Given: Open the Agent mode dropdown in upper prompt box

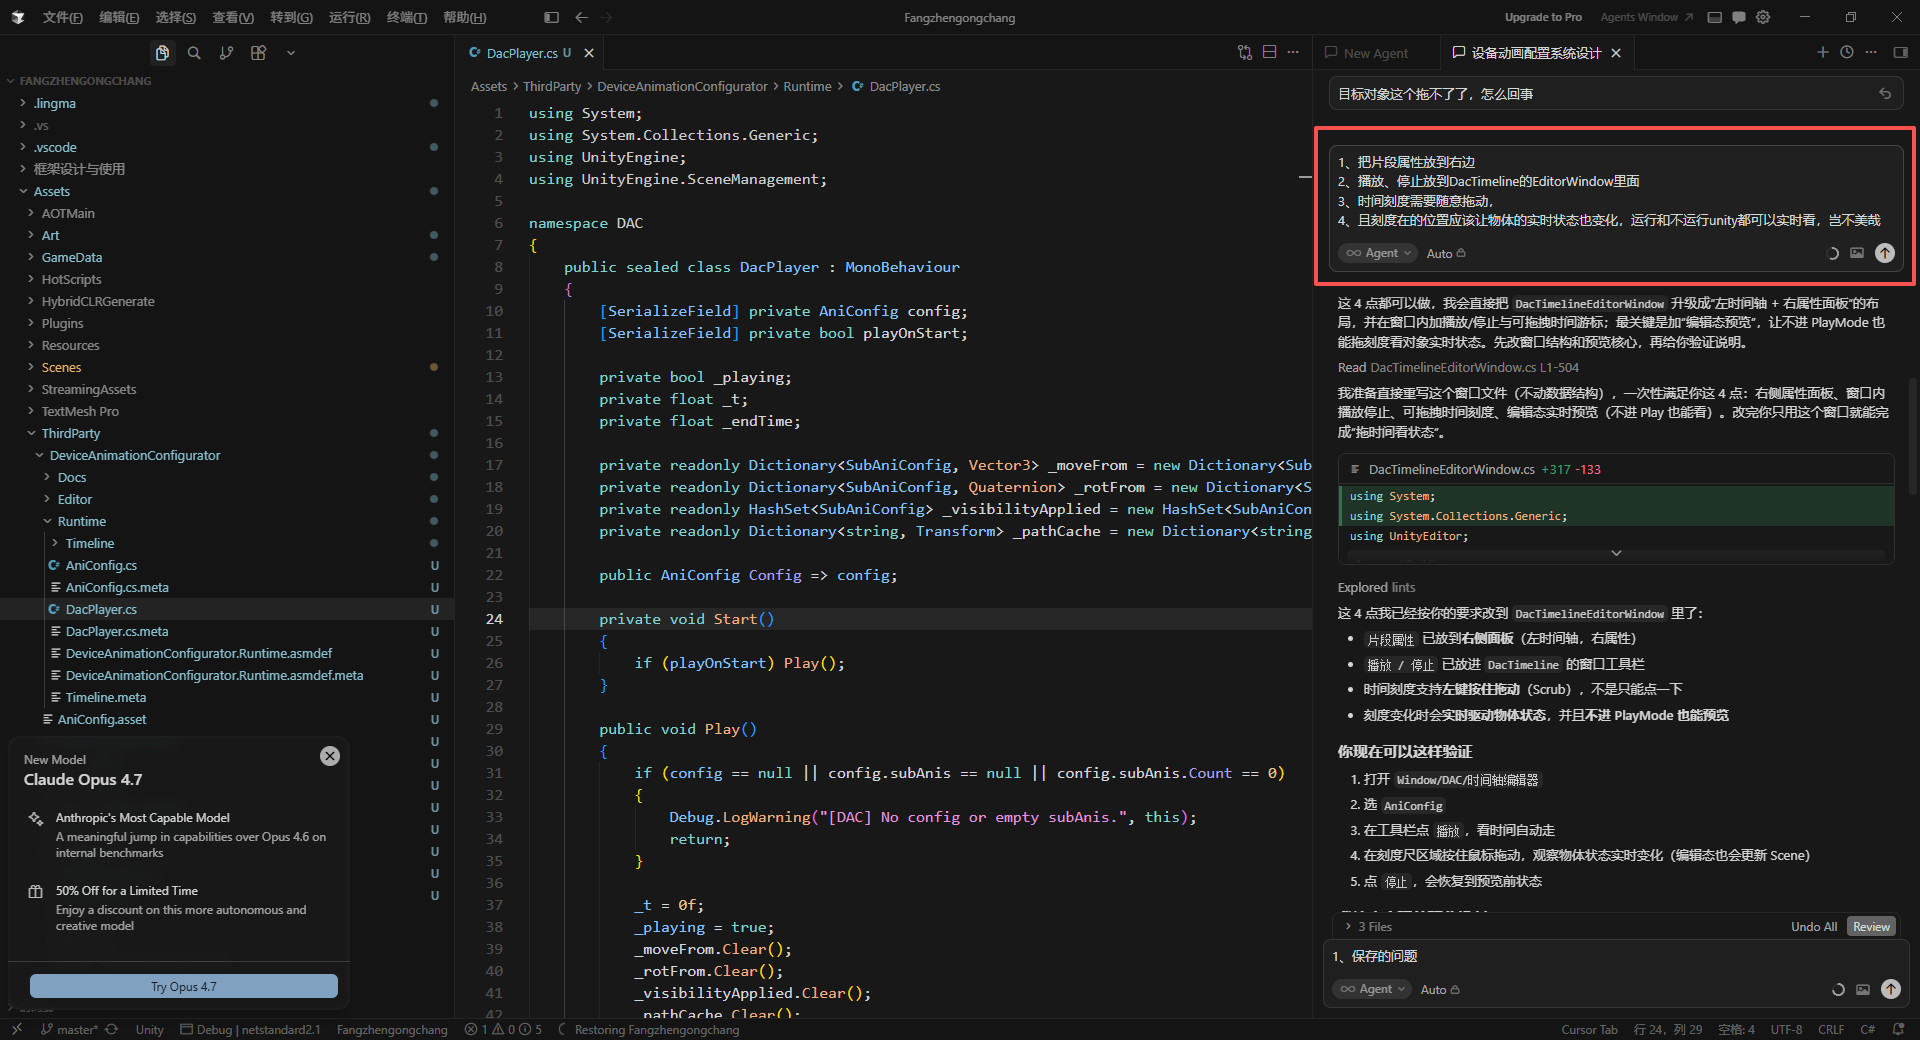Looking at the screenshot, I should [x=1378, y=253].
